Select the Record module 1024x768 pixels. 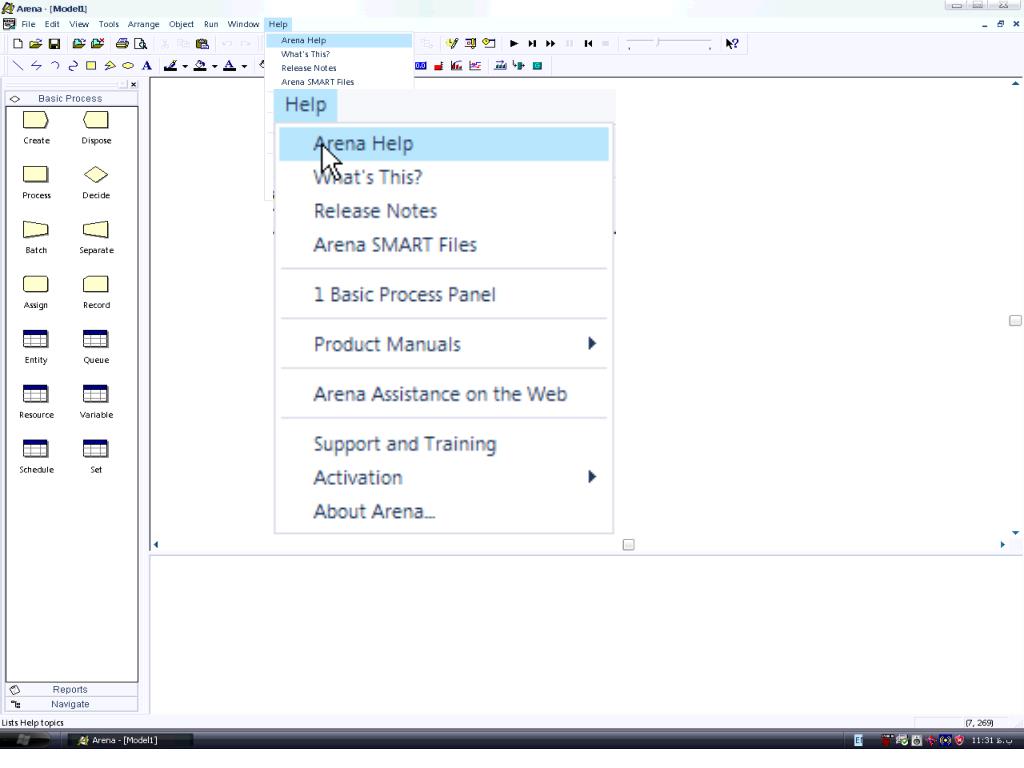click(x=96, y=292)
